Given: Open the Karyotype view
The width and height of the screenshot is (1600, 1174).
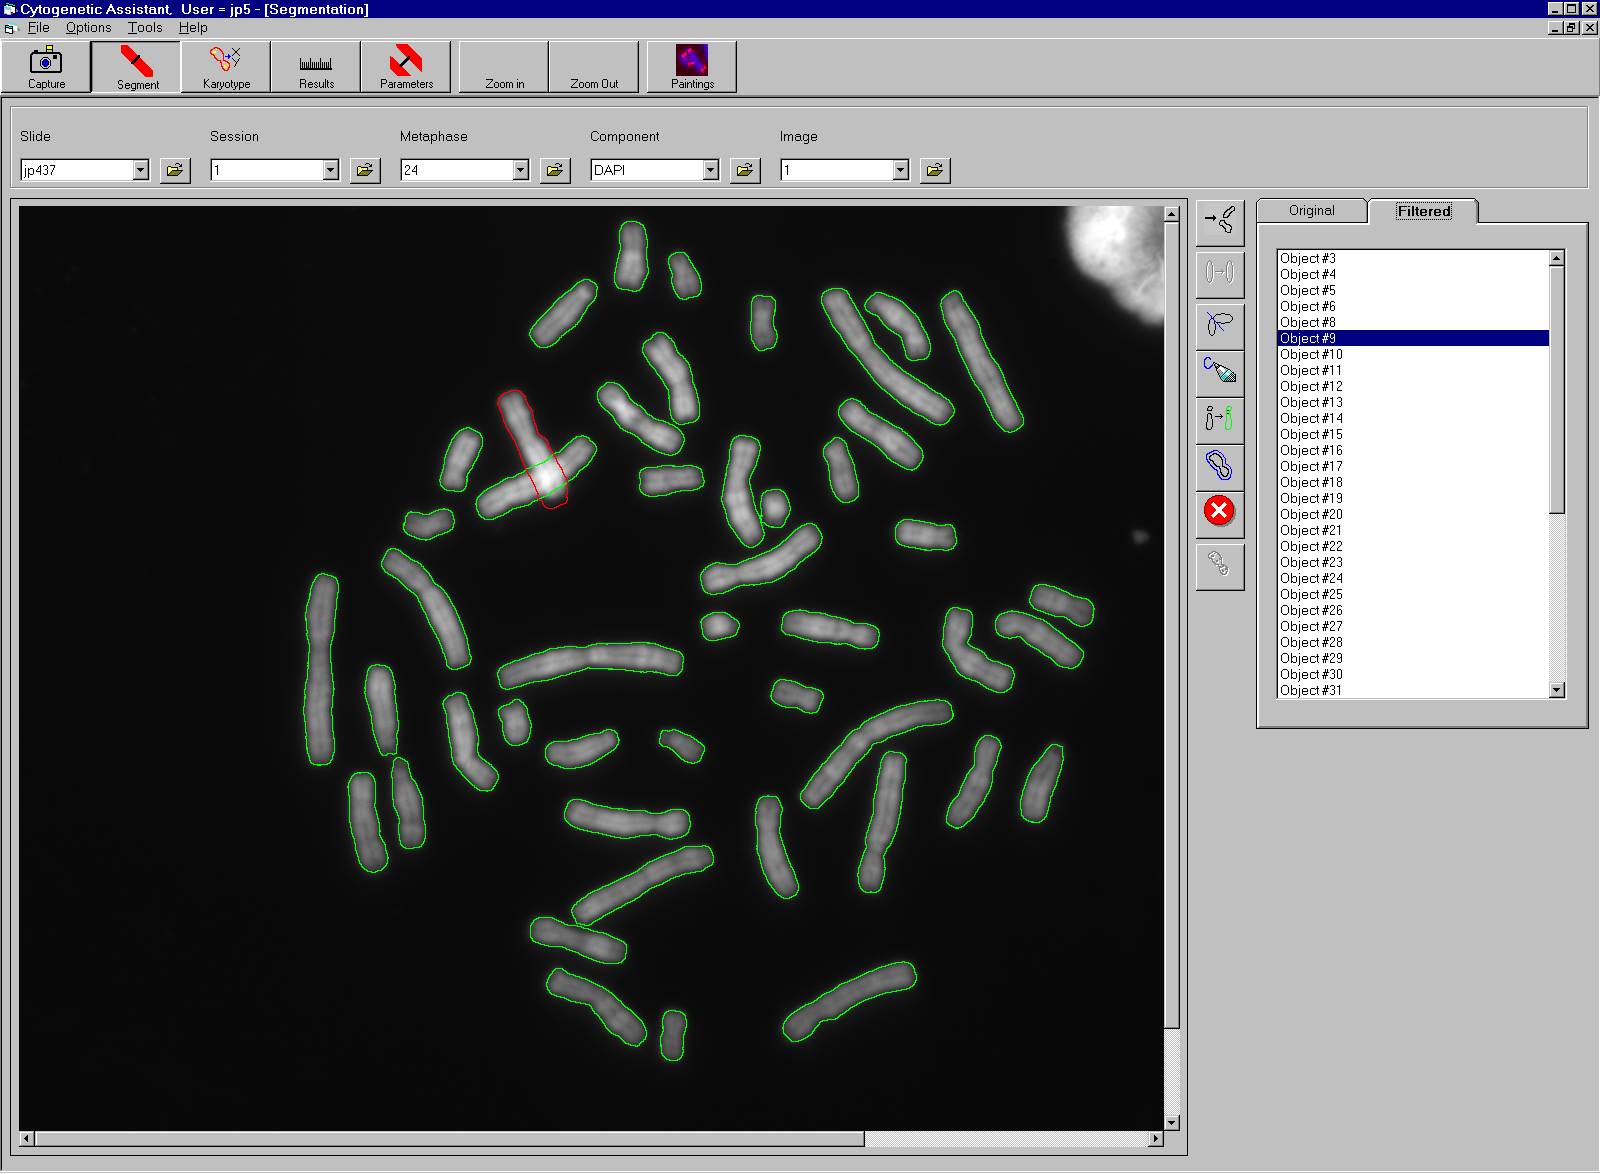Looking at the screenshot, I should coord(226,67).
